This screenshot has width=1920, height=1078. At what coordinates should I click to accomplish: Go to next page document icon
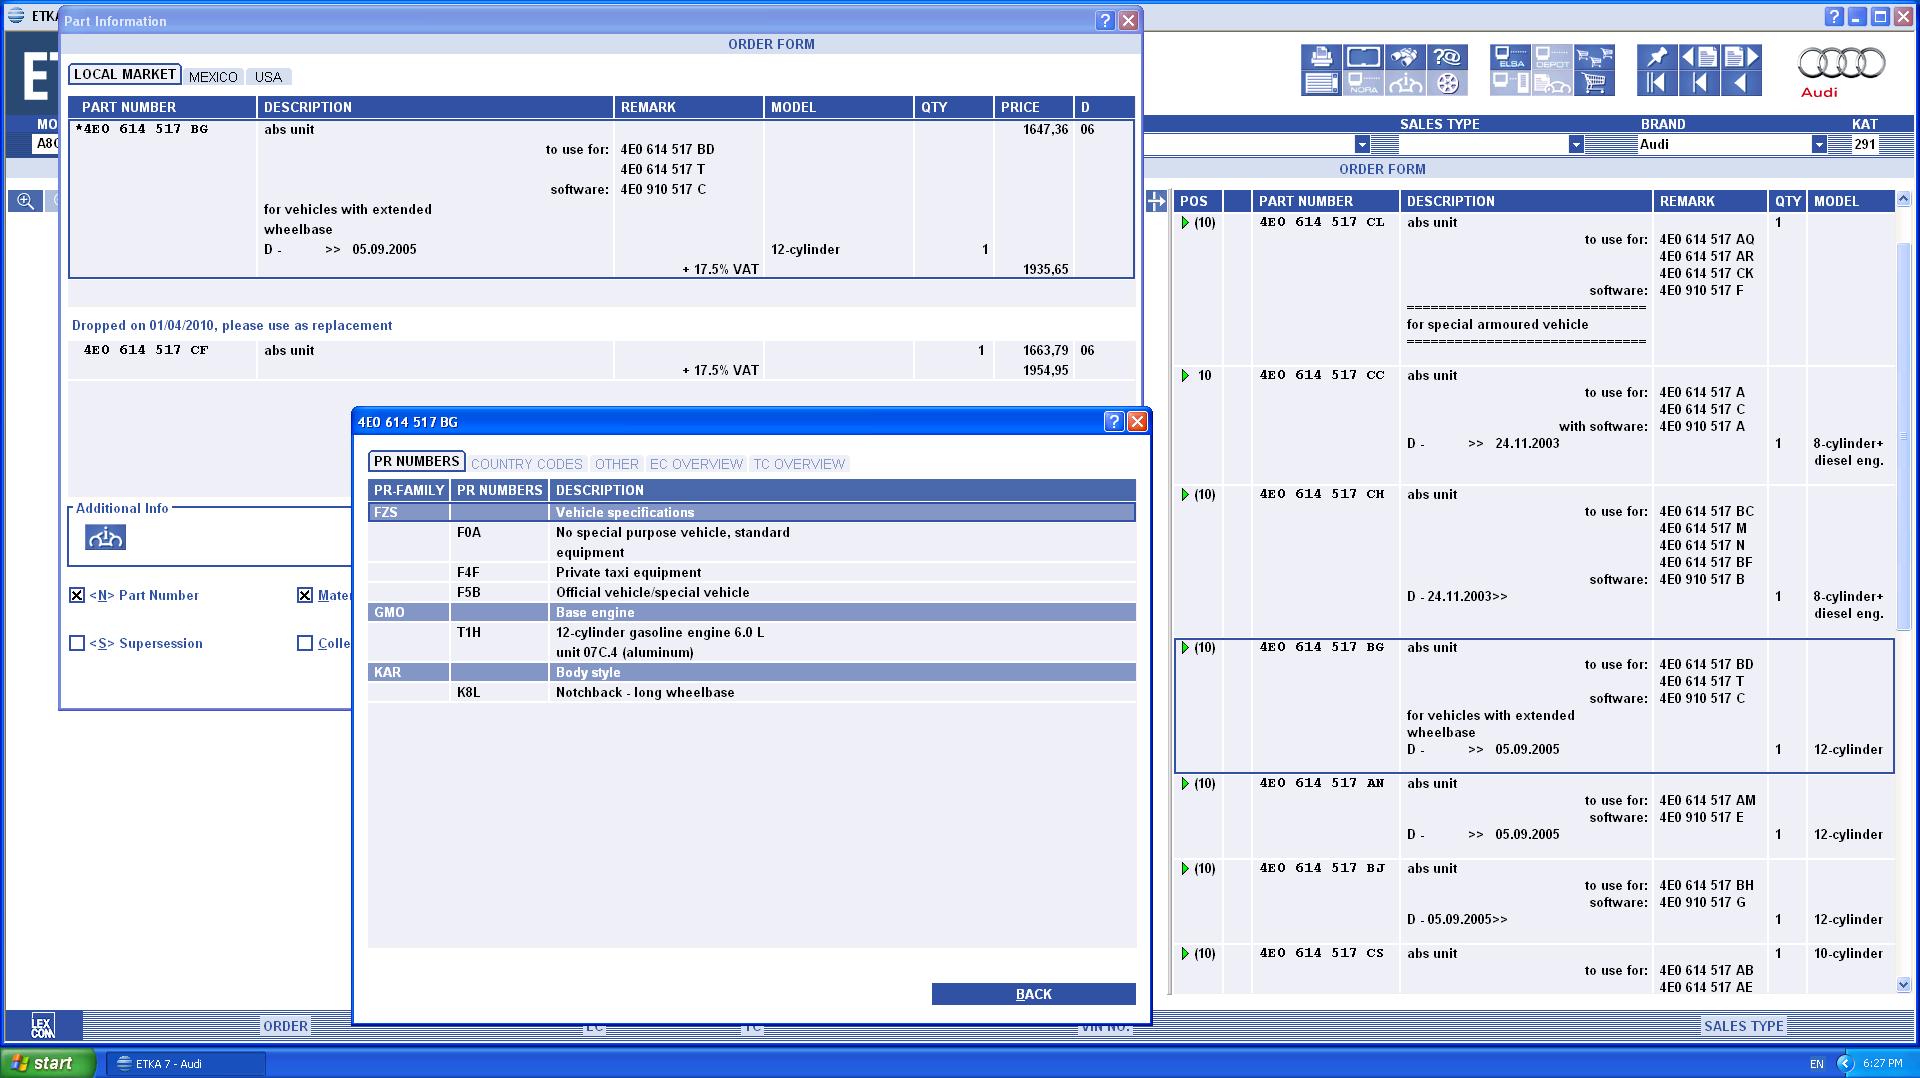click(x=1741, y=57)
